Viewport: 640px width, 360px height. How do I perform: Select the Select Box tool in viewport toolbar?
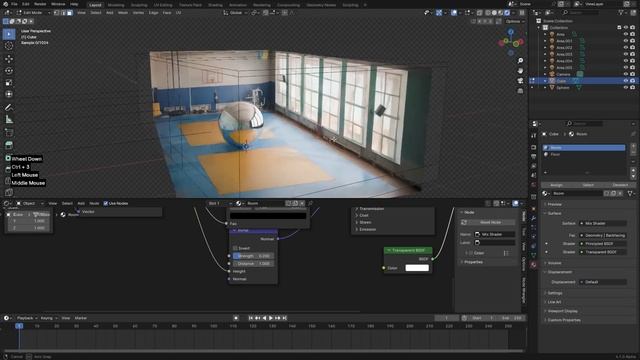pos(9,34)
